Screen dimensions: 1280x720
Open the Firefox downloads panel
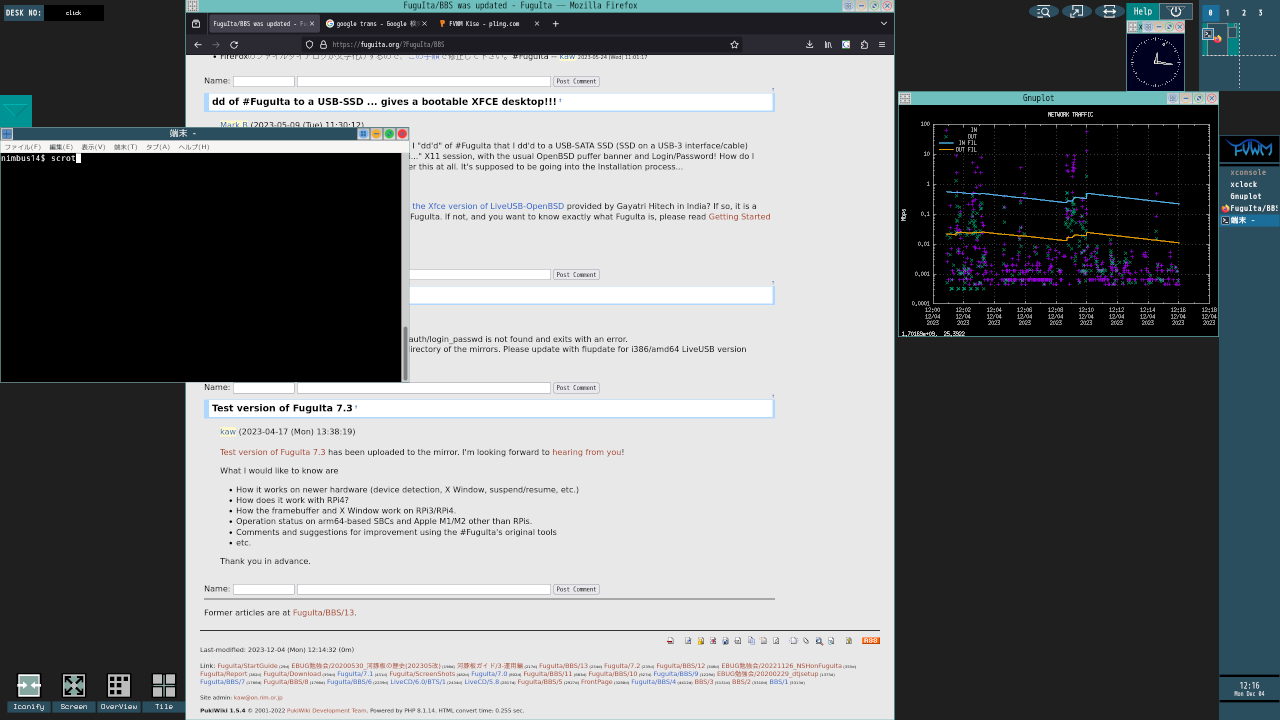(809, 45)
